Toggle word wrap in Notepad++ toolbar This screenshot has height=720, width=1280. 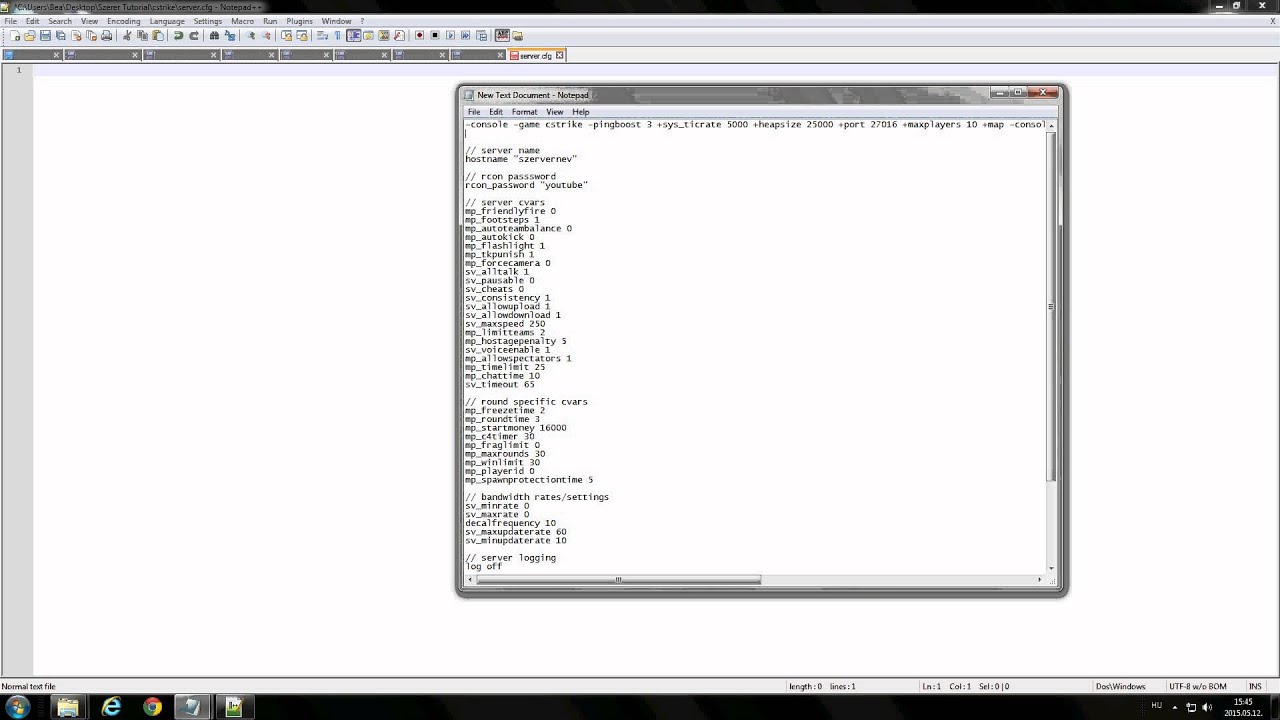click(323, 35)
